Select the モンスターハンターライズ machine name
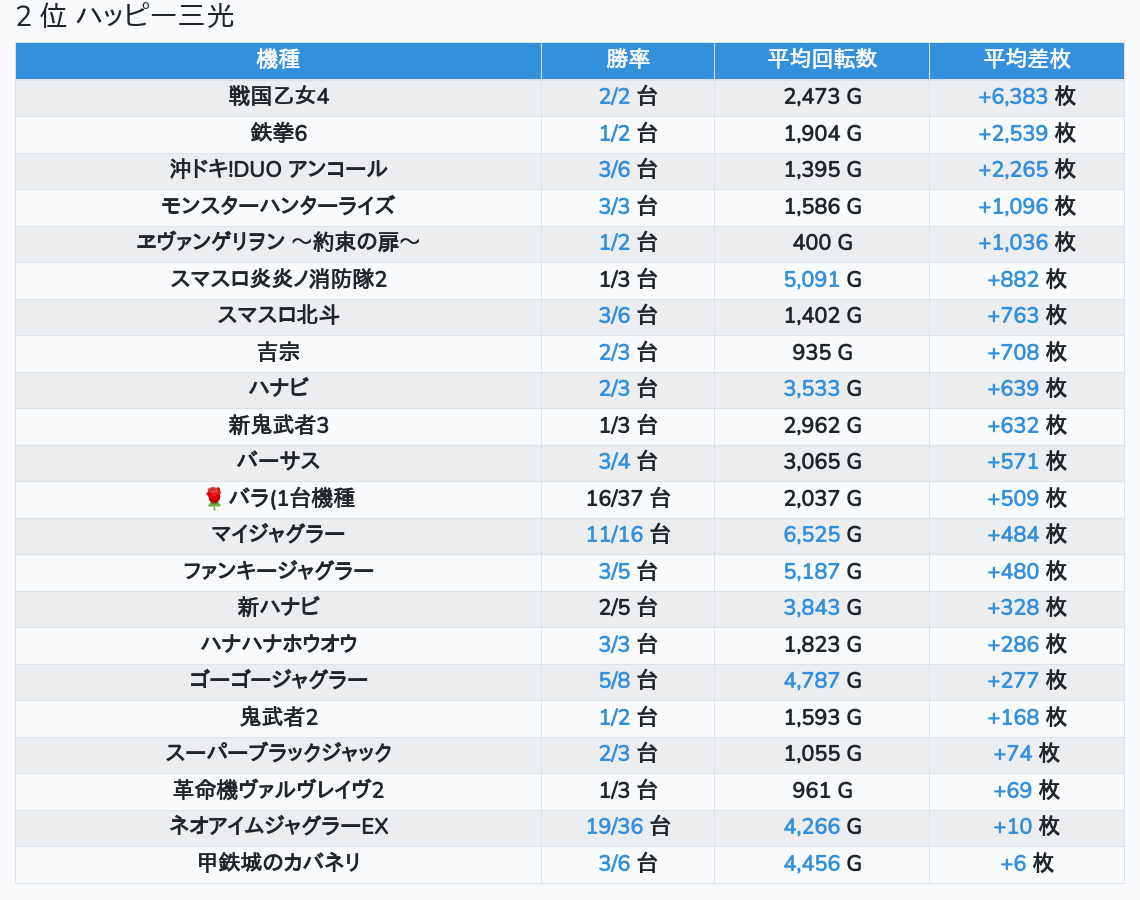1140x900 pixels. pyautogui.click(x=278, y=206)
